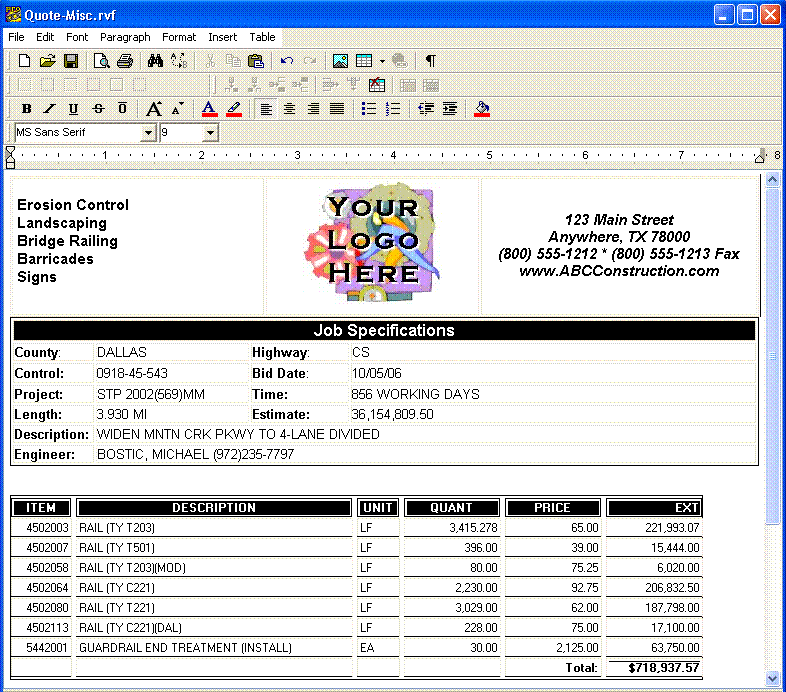
Task: Decrease paragraph indent
Action: pyautogui.click(x=426, y=109)
